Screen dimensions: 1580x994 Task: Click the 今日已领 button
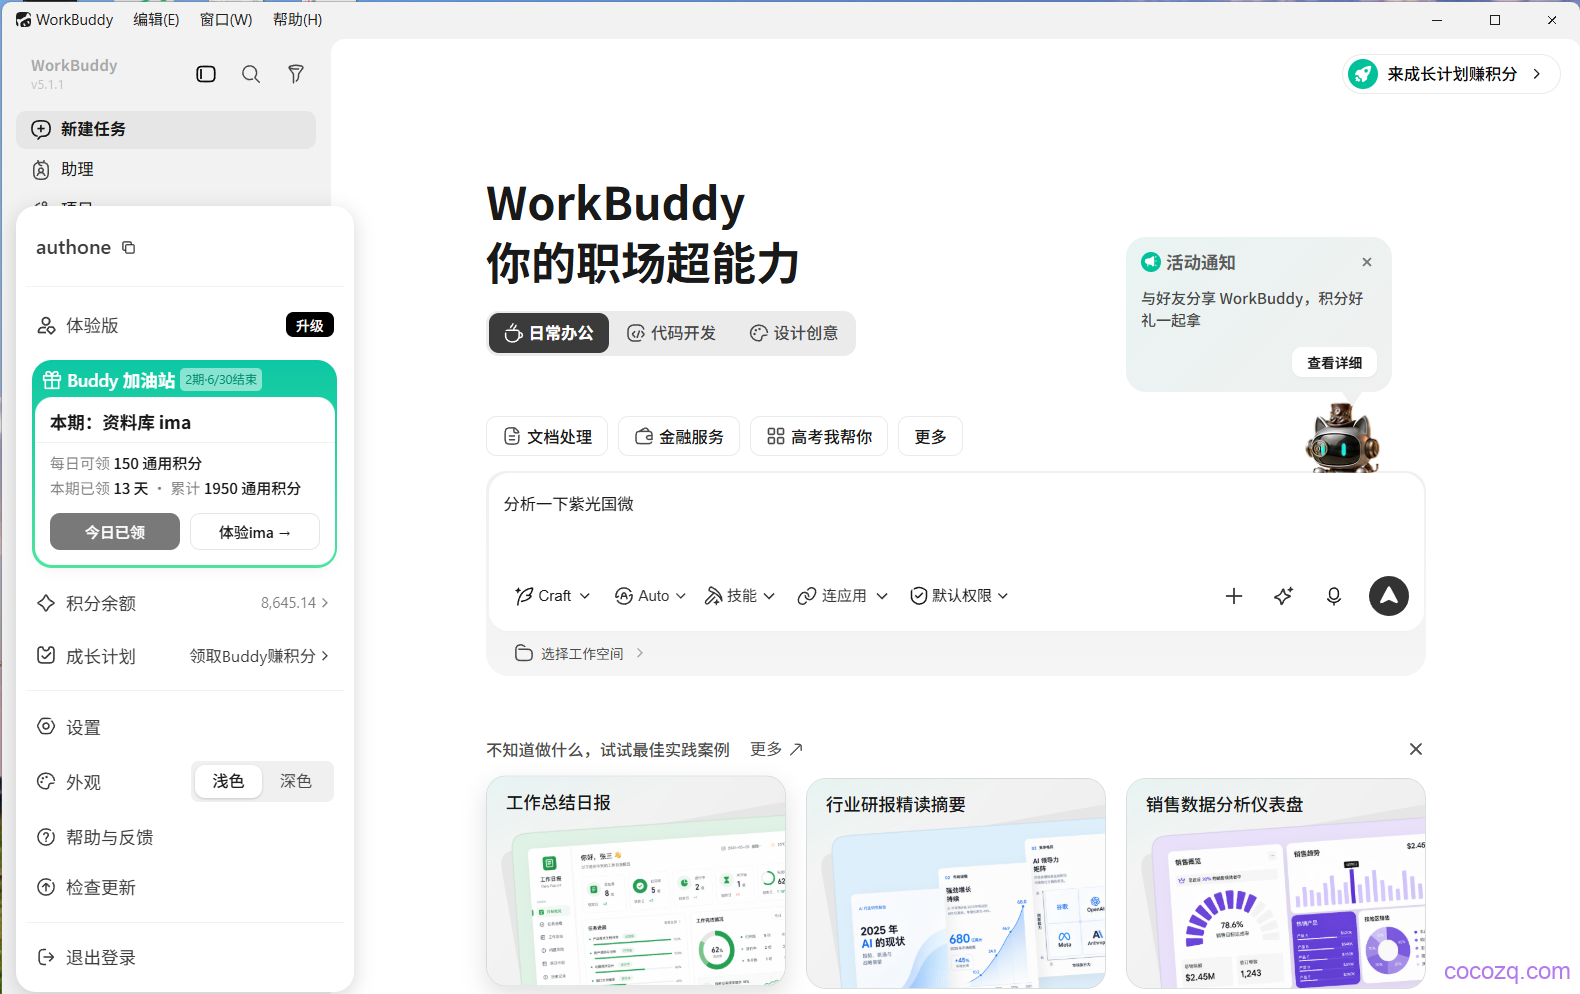coord(115,532)
